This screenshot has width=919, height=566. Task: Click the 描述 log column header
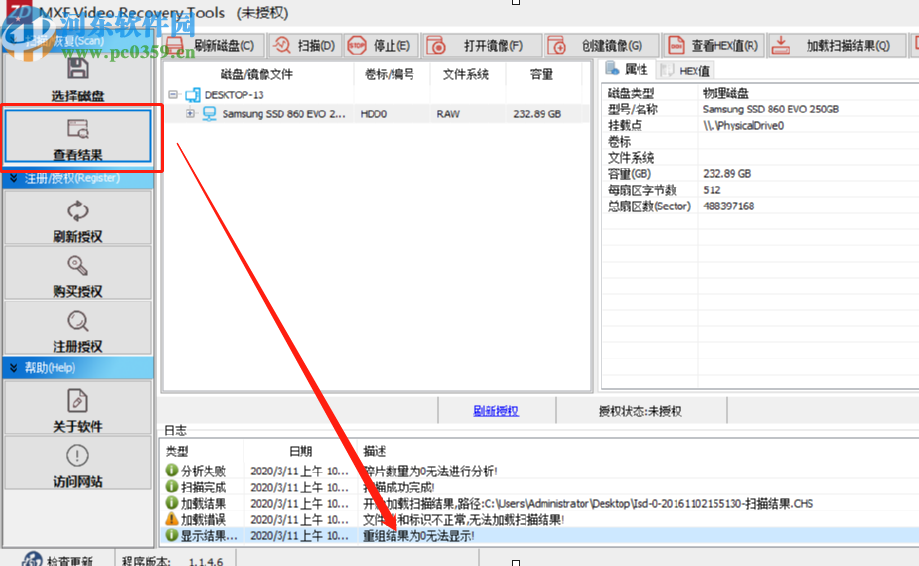pyautogui.click(x=375, y=451)
